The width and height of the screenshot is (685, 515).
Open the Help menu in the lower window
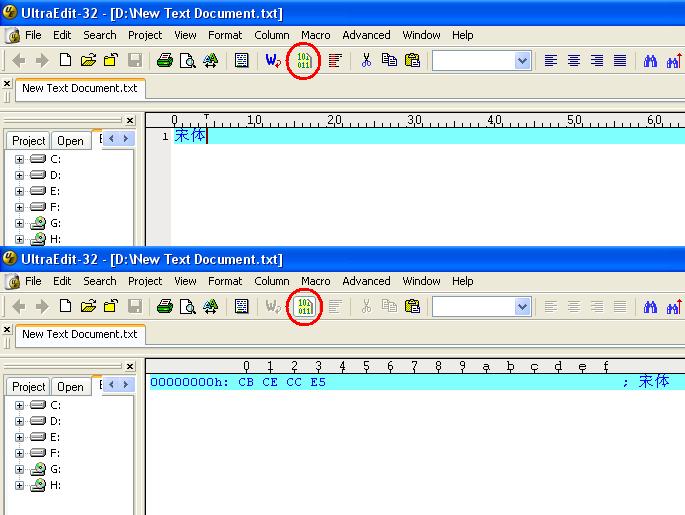[x=463, y=281]
